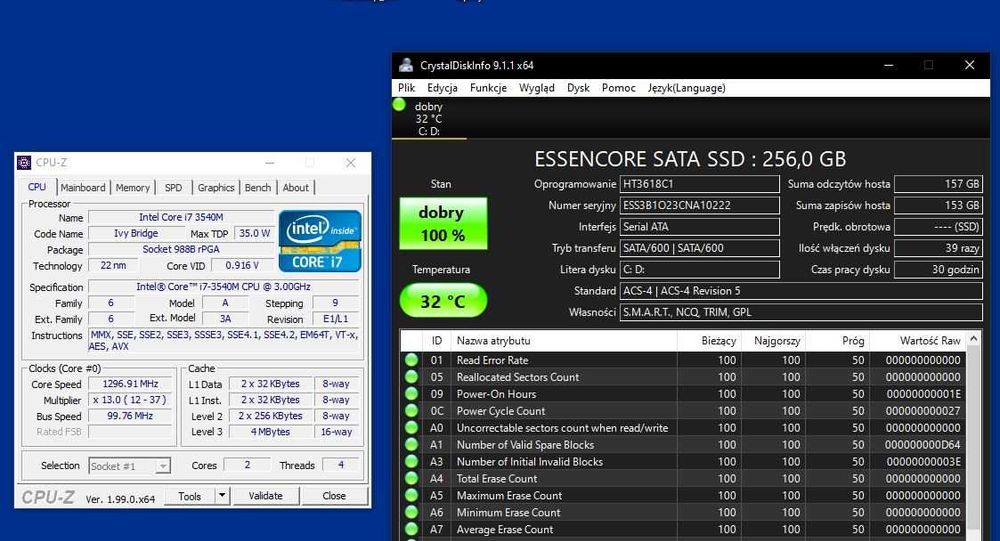The height and width of the screenshot is (541, 1000).
Task: Click the Oprogramowanie field HT3618C1
Action: pos(700,184)
